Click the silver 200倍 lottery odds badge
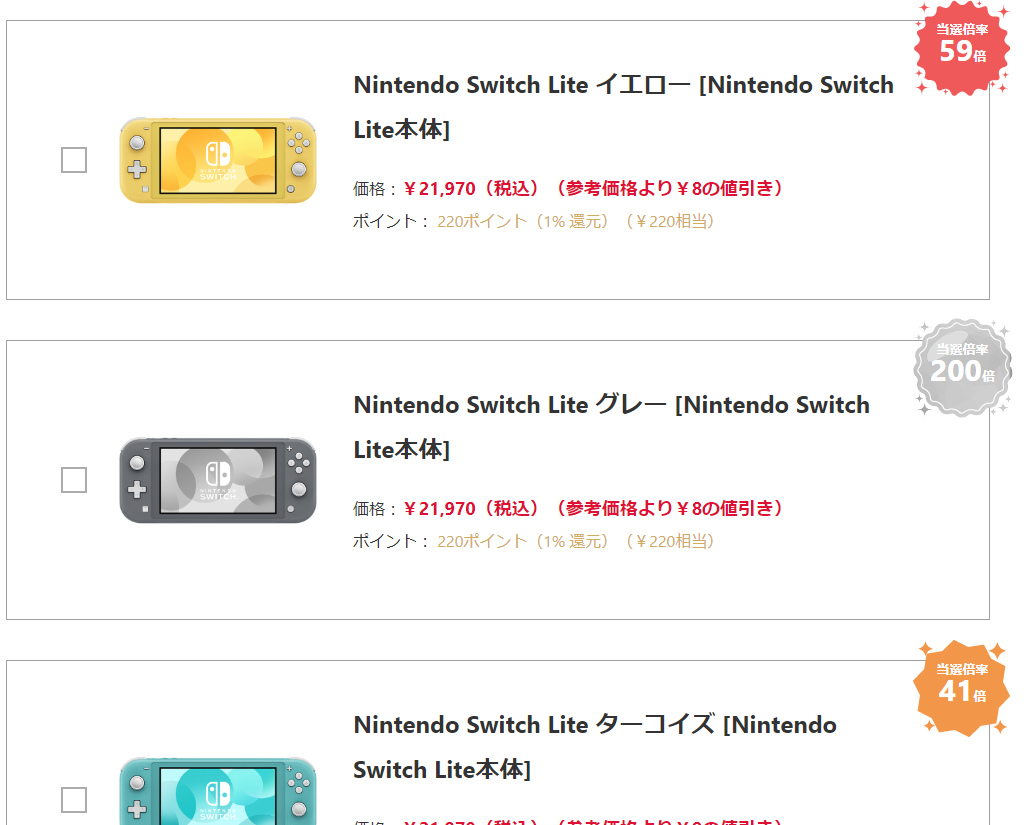Image resolution: width=1028 pixels, height=825 pixels. [x=962, y=367]
